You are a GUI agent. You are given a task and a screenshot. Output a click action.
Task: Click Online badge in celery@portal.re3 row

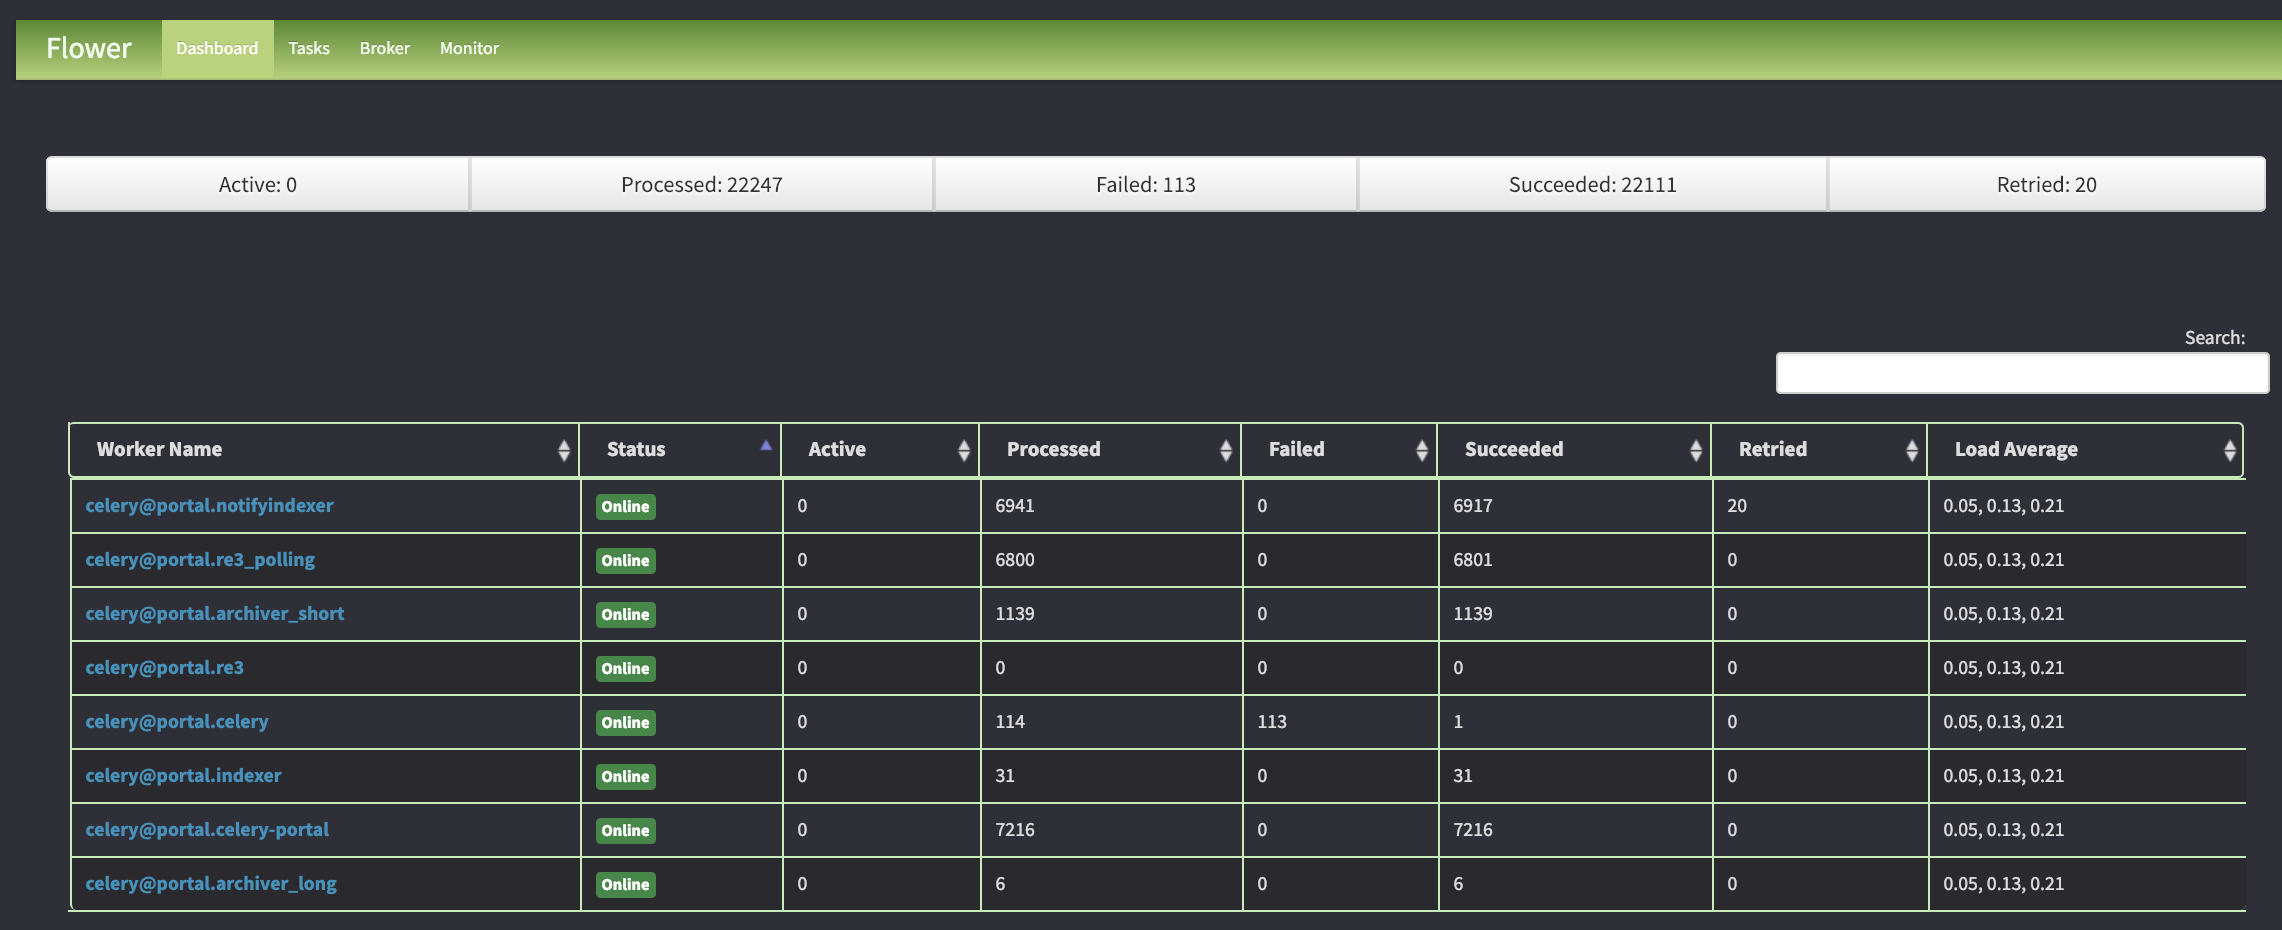point(626,669)
